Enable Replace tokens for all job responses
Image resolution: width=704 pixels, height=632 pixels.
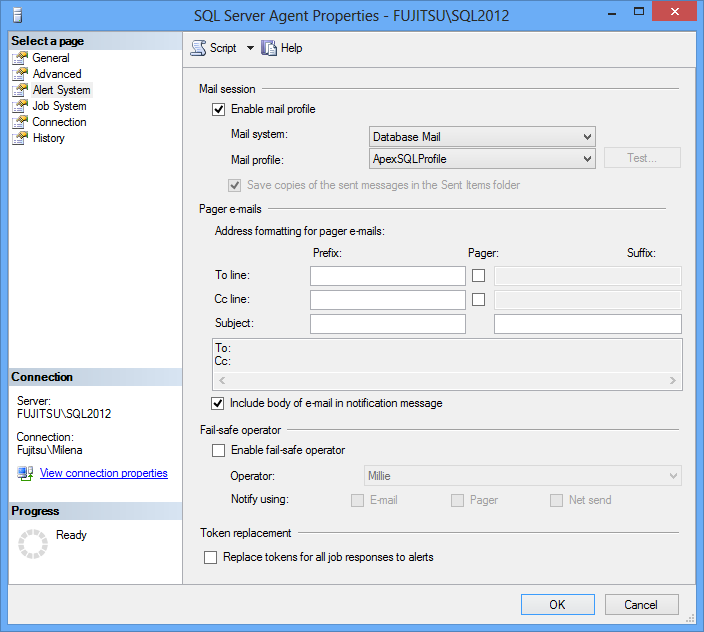pos(211,557)
